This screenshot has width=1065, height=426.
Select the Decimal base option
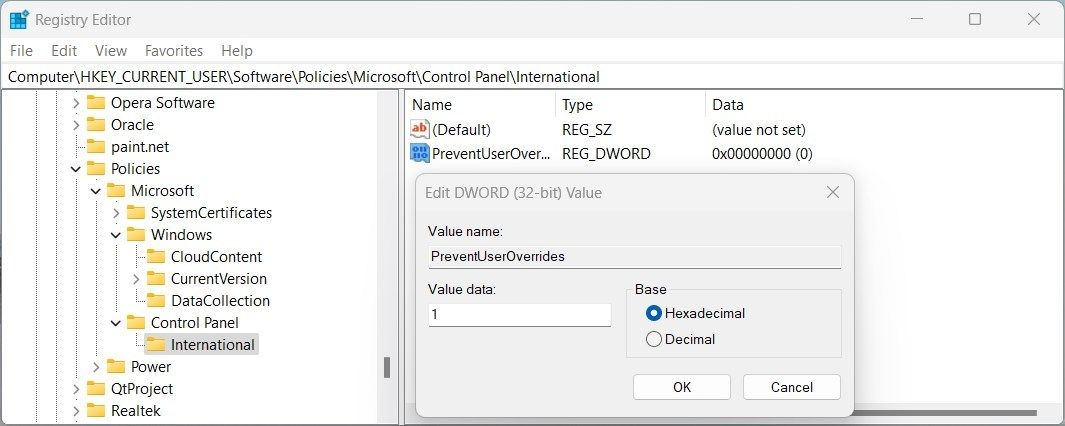point(654,339)
